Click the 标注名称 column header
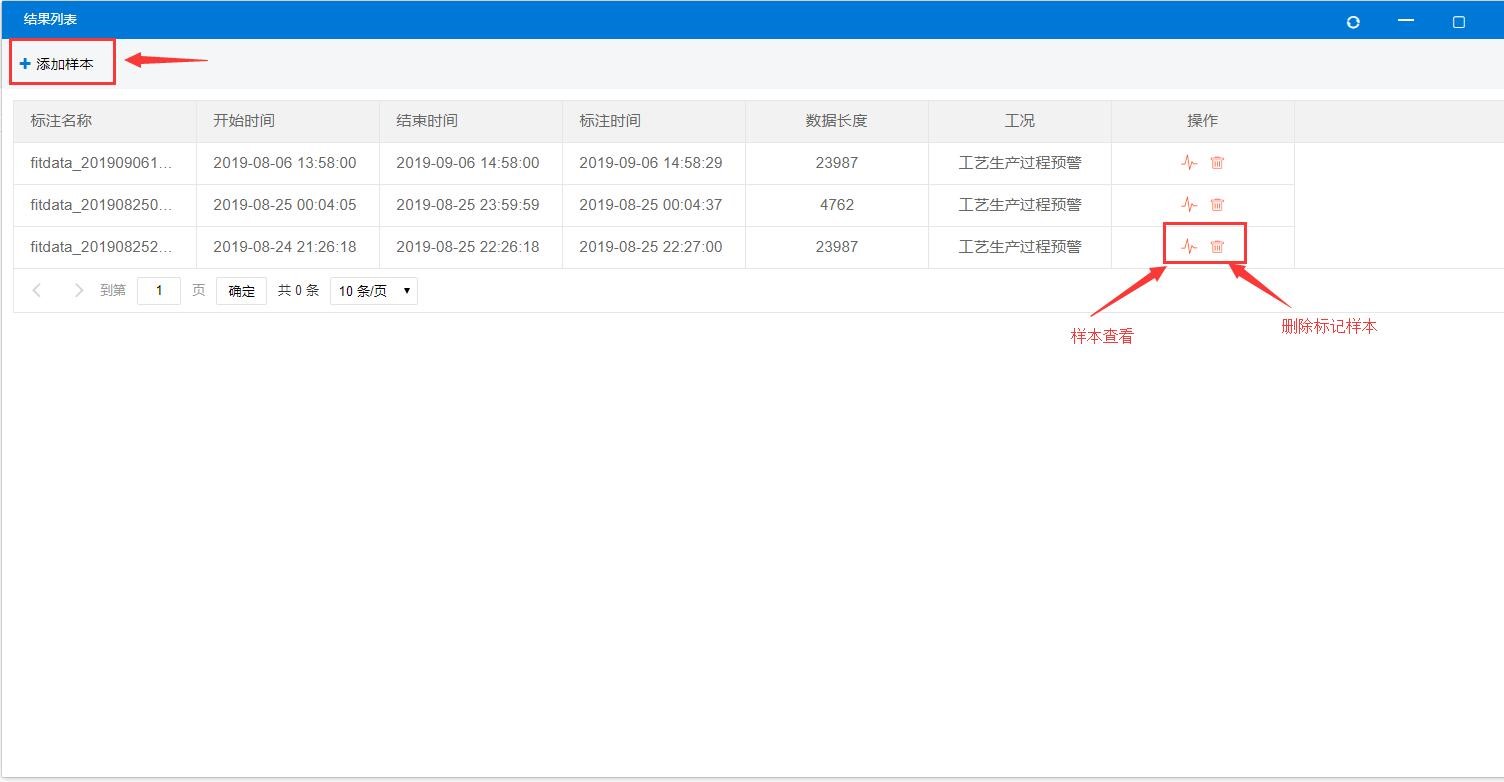Image resolution: width=1504 pixels, height=782 pixels. [61, 121]
